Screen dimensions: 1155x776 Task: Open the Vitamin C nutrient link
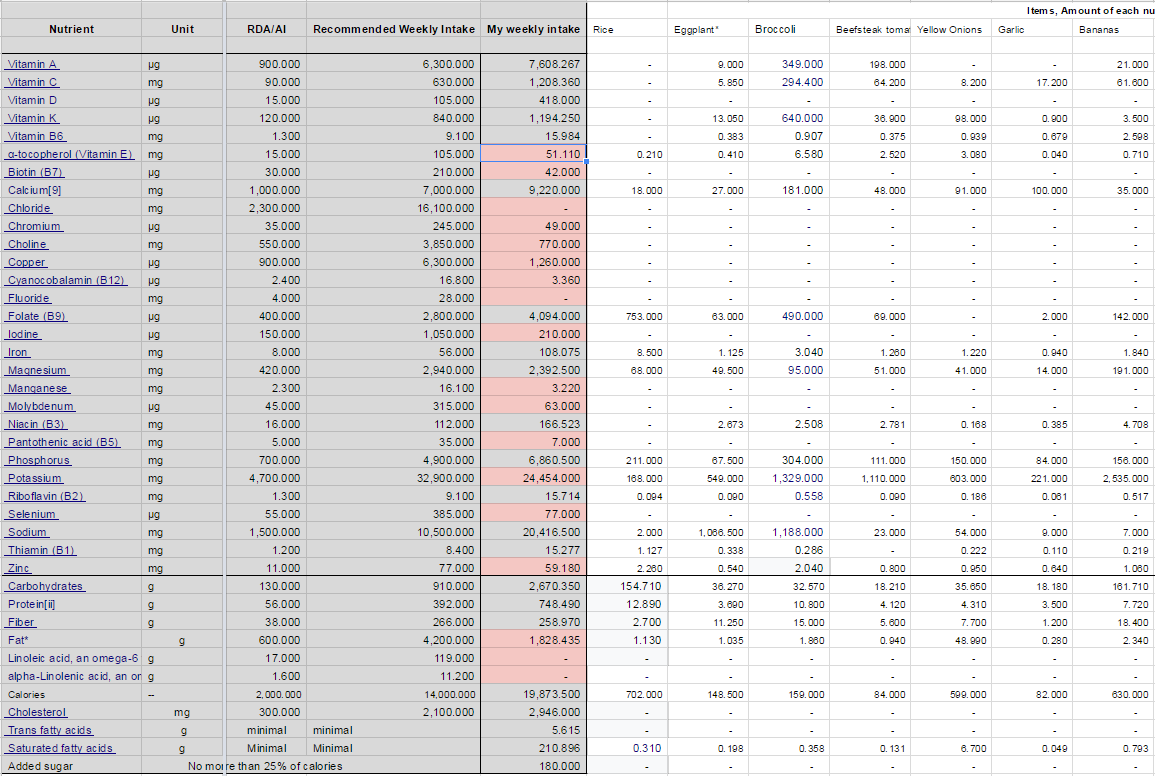coord(32,82)
